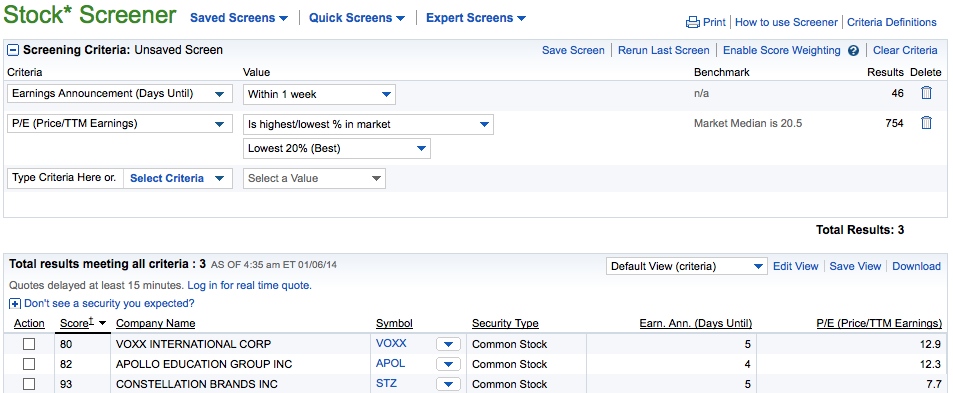The image size is (953, 393).
Task: Click the 7.7 P/E value
Action: (934, 384)
